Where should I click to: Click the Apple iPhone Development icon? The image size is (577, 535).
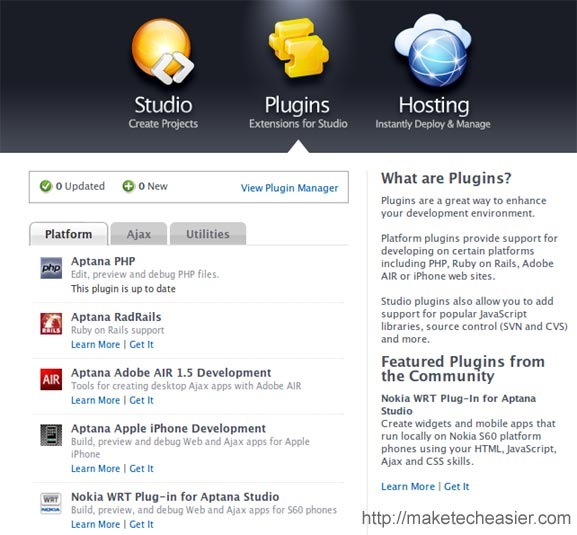pos(51,435)
